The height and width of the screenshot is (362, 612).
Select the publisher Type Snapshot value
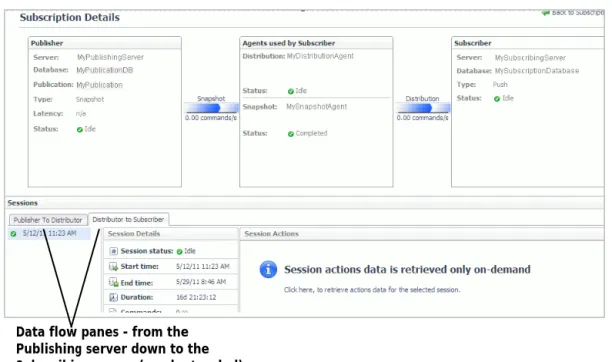coord(90,100)
